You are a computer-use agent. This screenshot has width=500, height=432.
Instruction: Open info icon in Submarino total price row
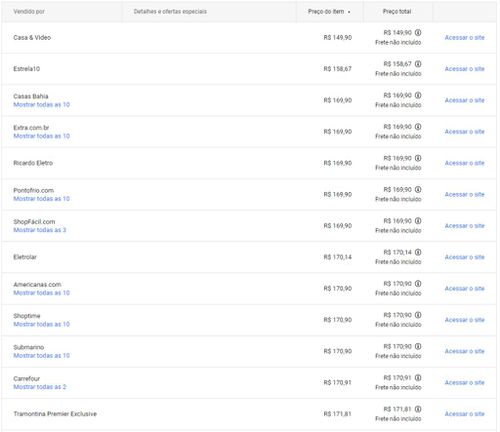pyautogui.click(x=418, y=346)
